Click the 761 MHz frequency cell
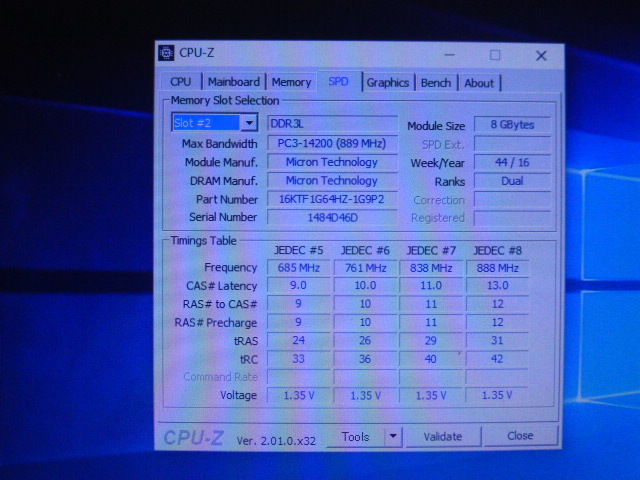Image resolution: width=640 pixels, height=480 pixels. (x=365, y=268)
